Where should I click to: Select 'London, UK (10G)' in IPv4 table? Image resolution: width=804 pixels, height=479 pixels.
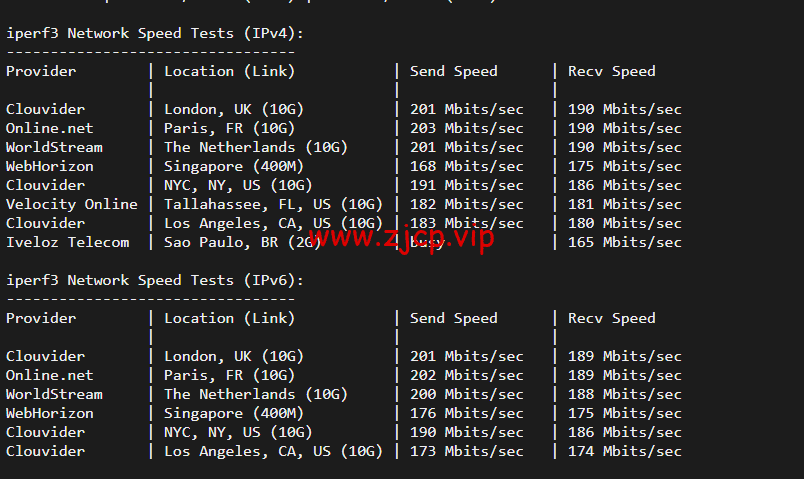(234, 109)
